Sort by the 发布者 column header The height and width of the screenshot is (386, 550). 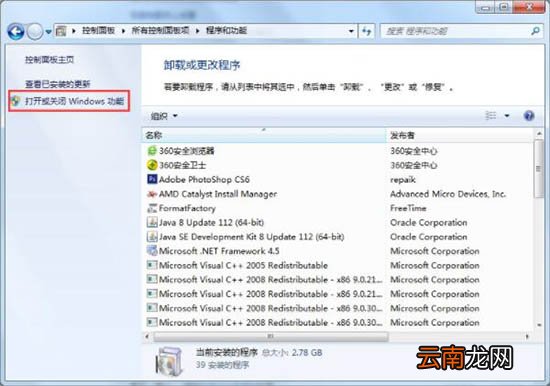point(459,135)
